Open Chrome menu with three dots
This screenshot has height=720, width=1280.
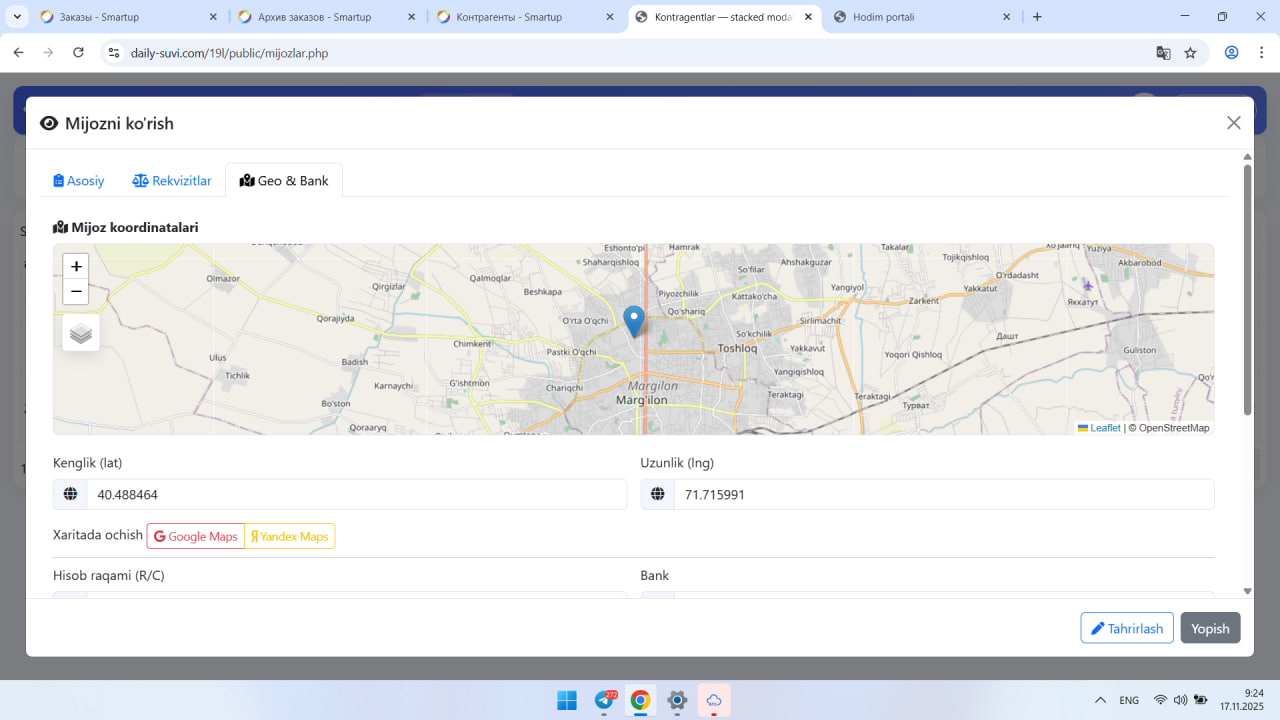click(x=1260, y=53)
